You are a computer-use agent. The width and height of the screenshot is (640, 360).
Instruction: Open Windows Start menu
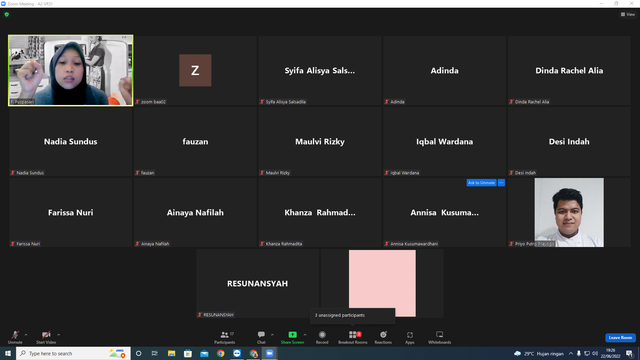(8, 353)
